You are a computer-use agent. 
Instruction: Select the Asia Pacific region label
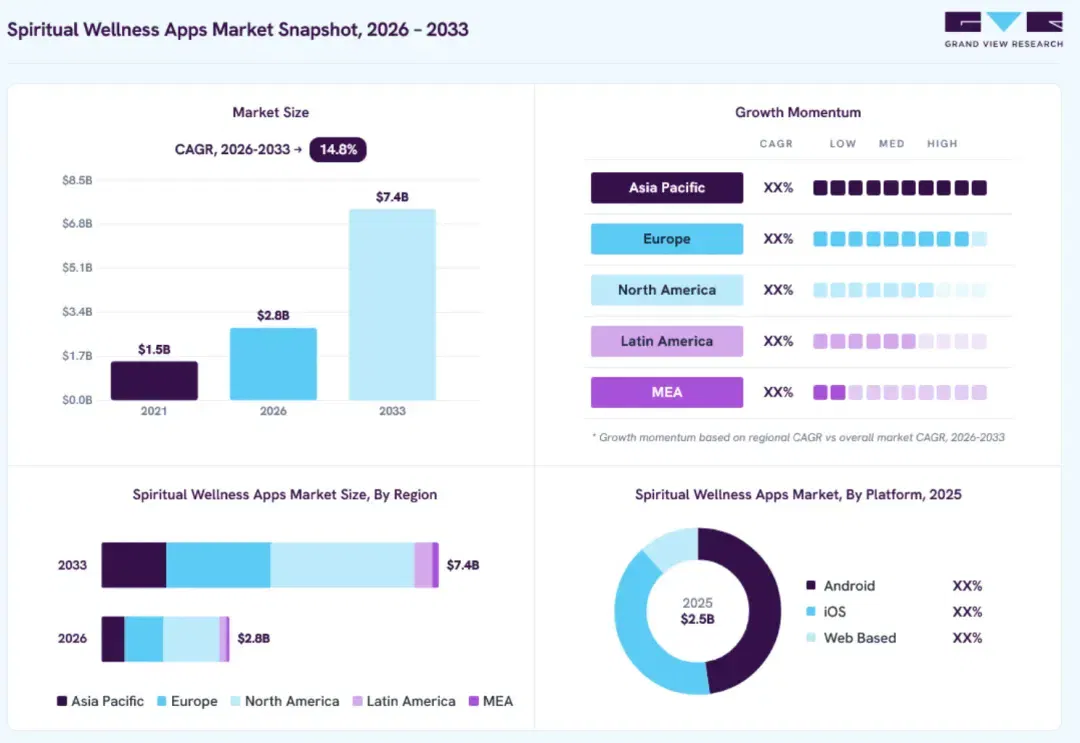[x=667, y=187]
